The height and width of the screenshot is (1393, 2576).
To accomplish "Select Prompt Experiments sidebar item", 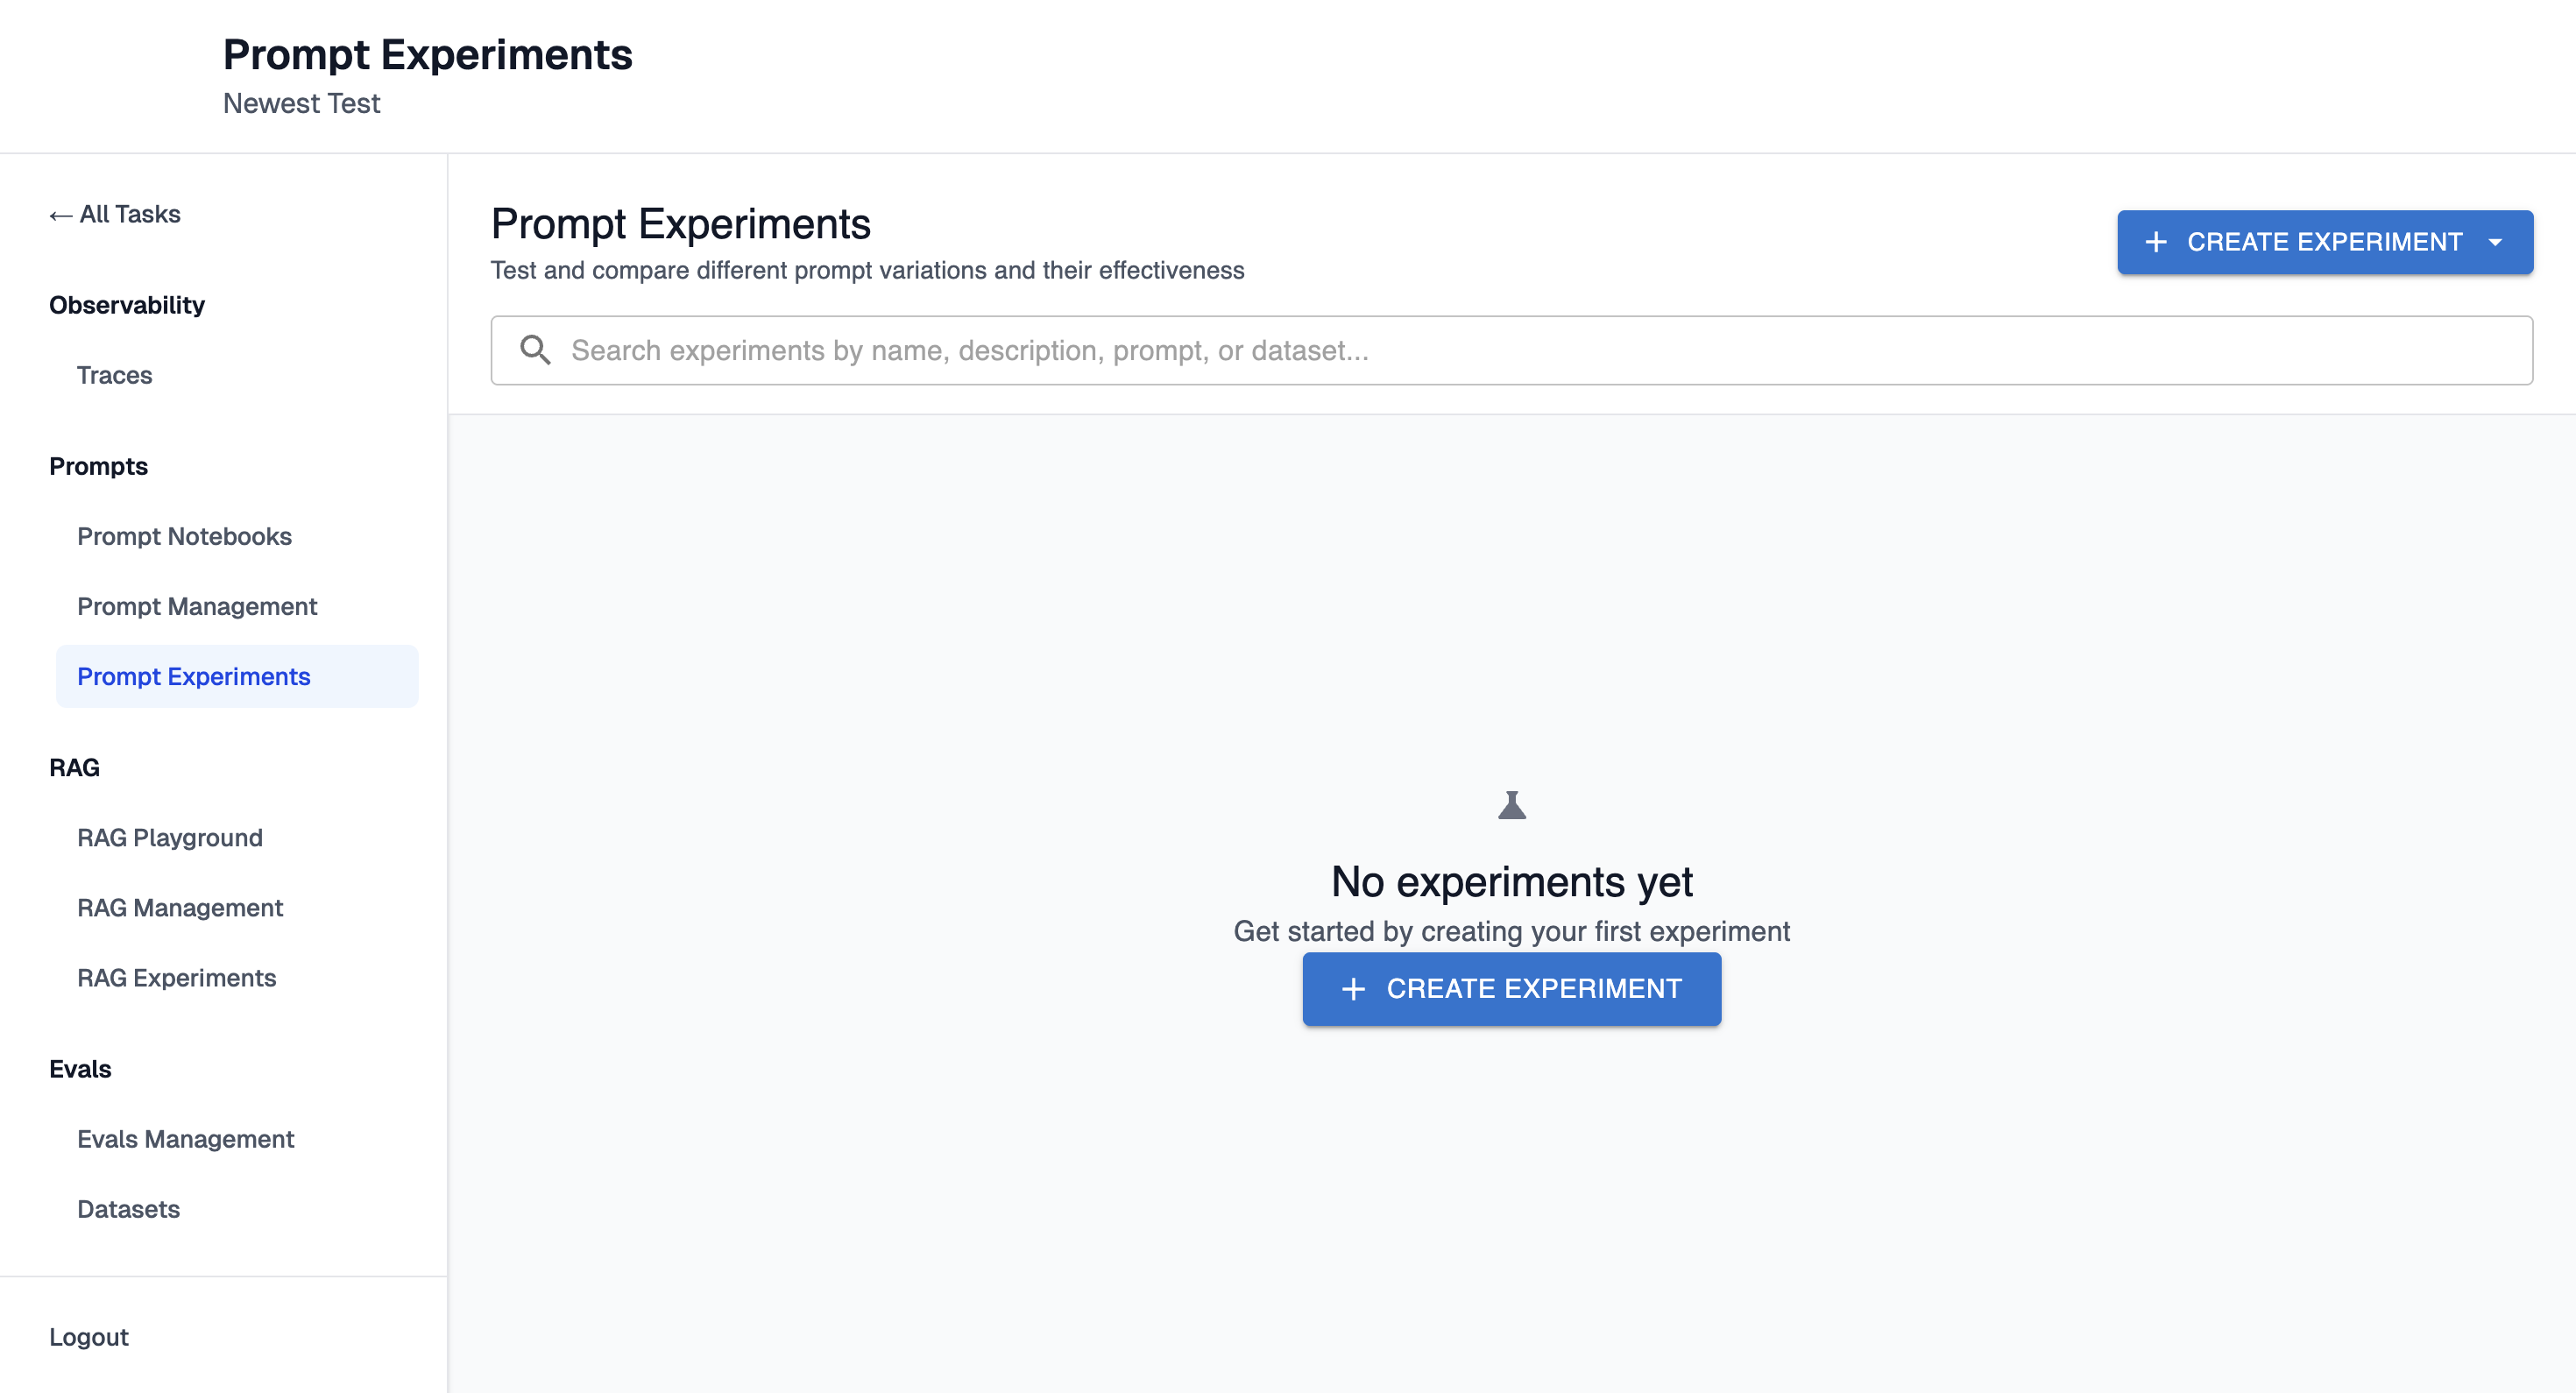I will (193, 676).
